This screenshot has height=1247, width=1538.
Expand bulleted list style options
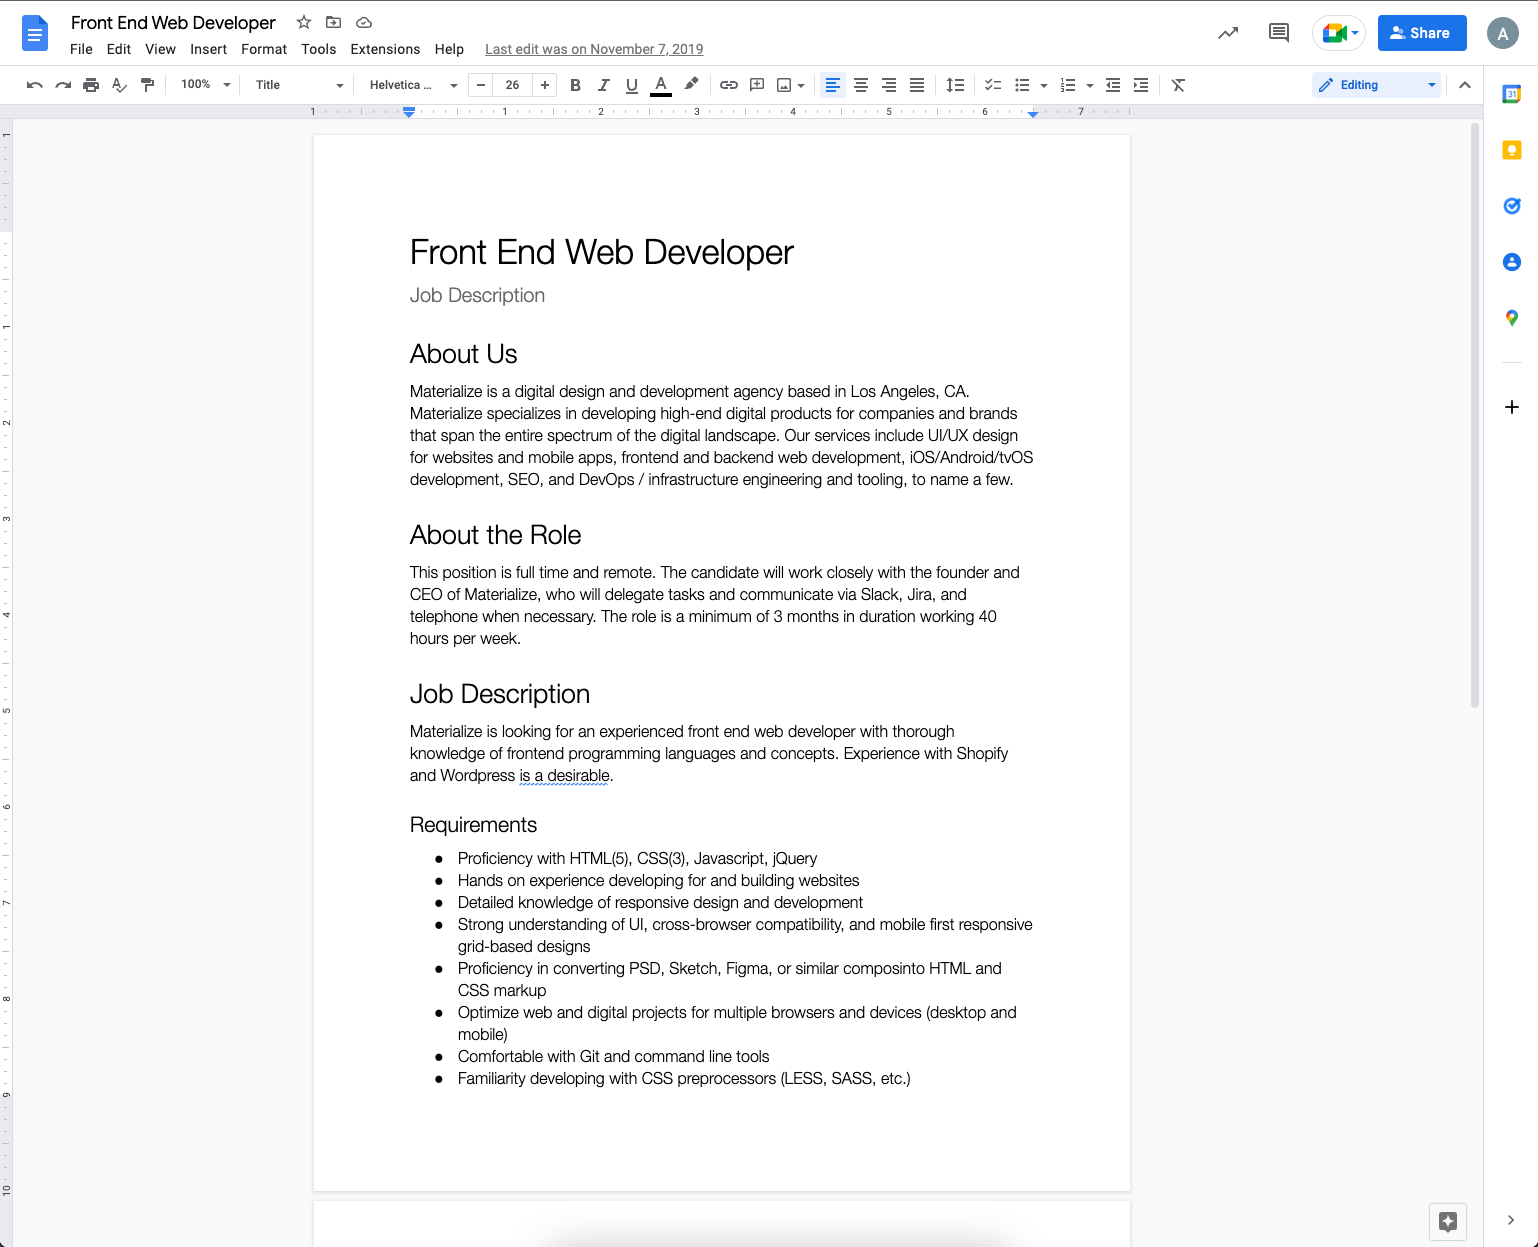(1043, 85)
